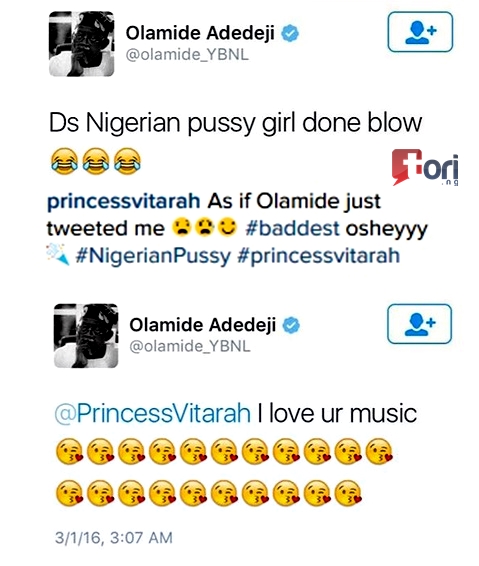
Task: Click the follow button on first tweet
Action: tap(420, 32)
